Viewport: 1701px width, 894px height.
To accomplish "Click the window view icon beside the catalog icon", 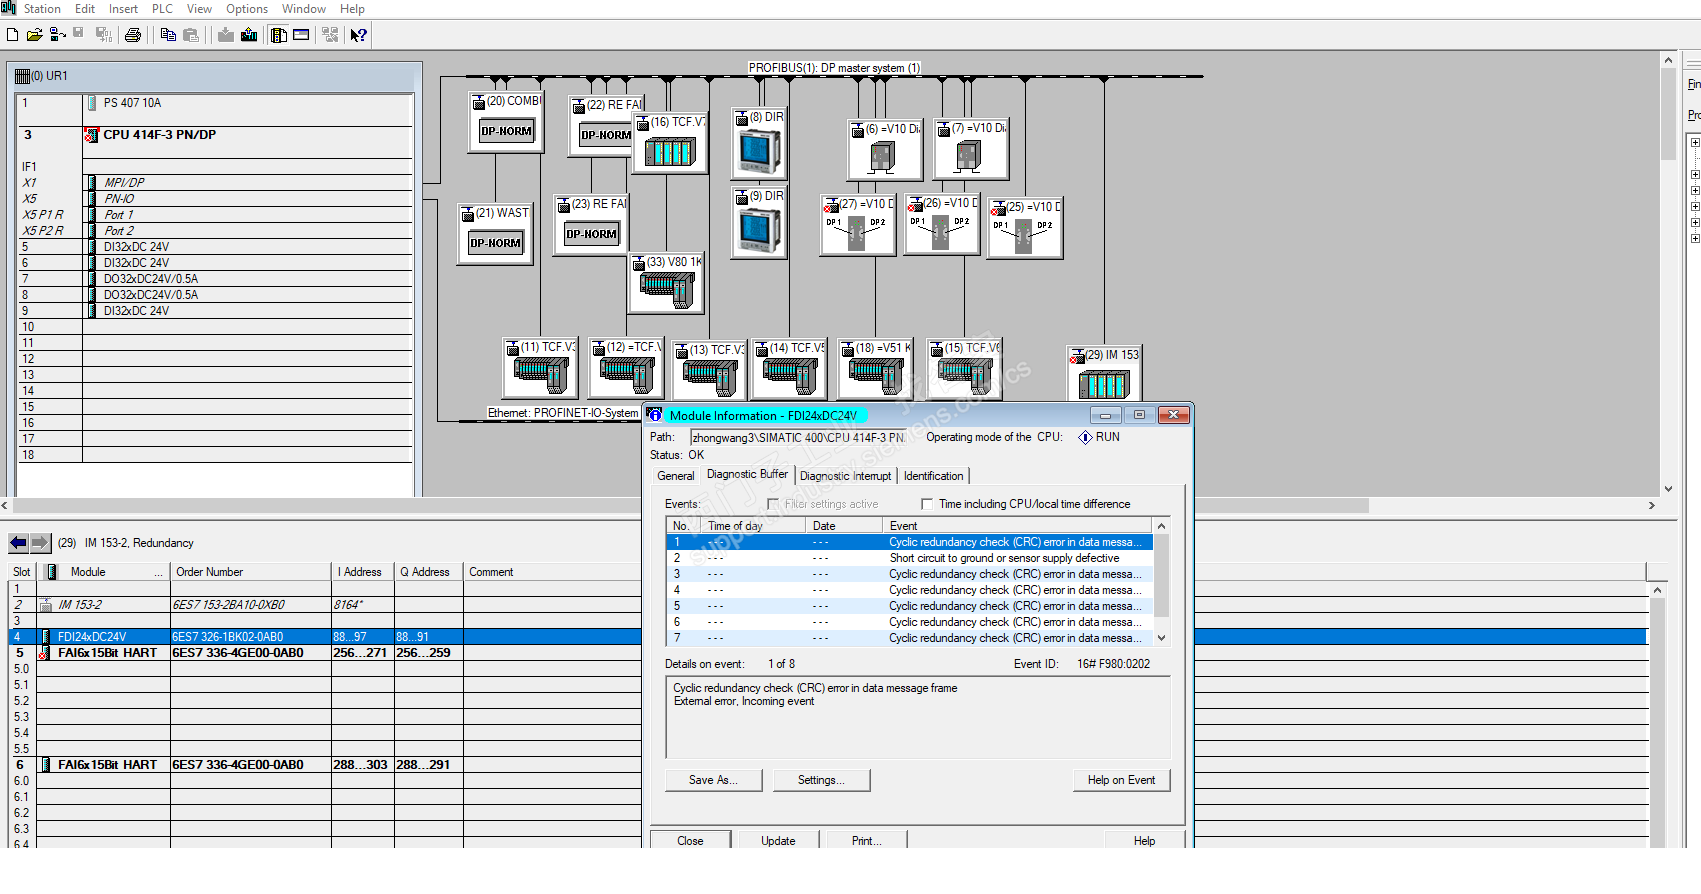I will point(301,35).
